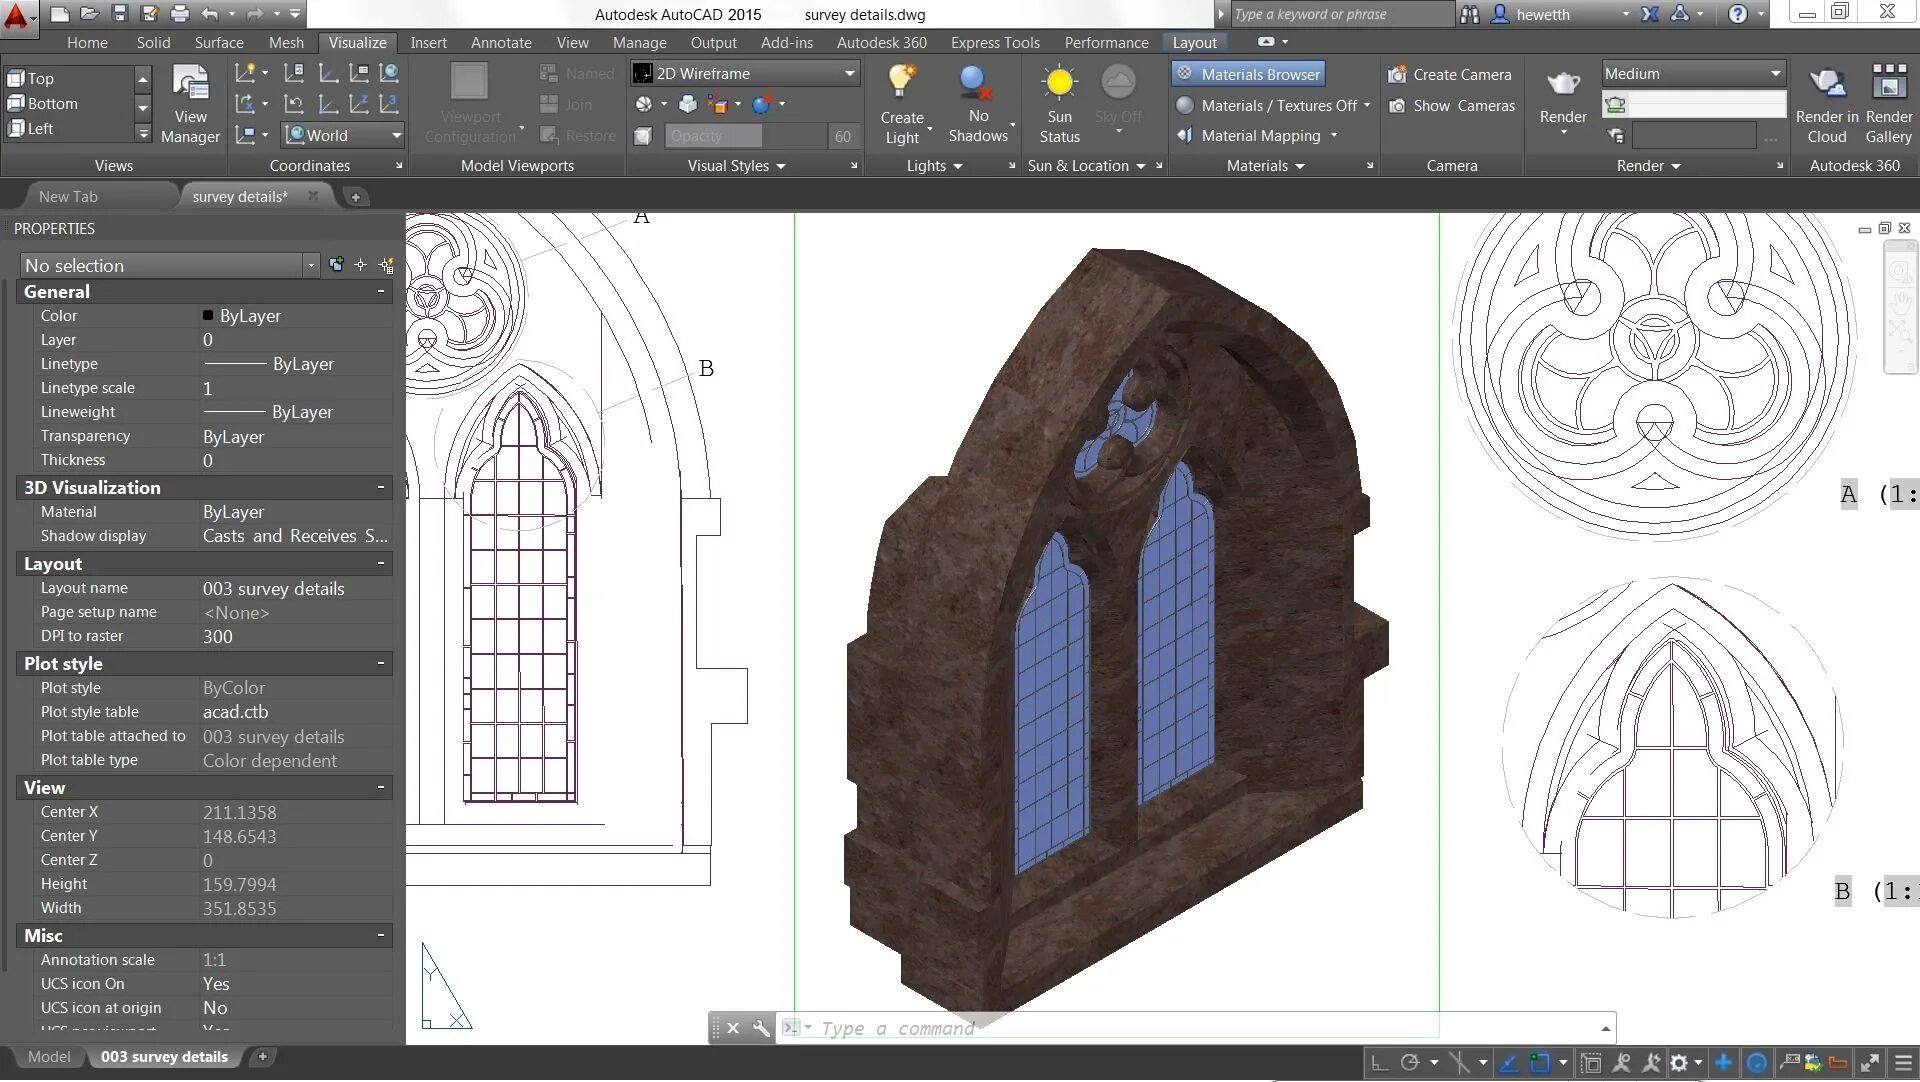The width and height of the screenshot is (1920, 1082).
Task: Click the Create Camera icon
Action: click(1397, 75)
